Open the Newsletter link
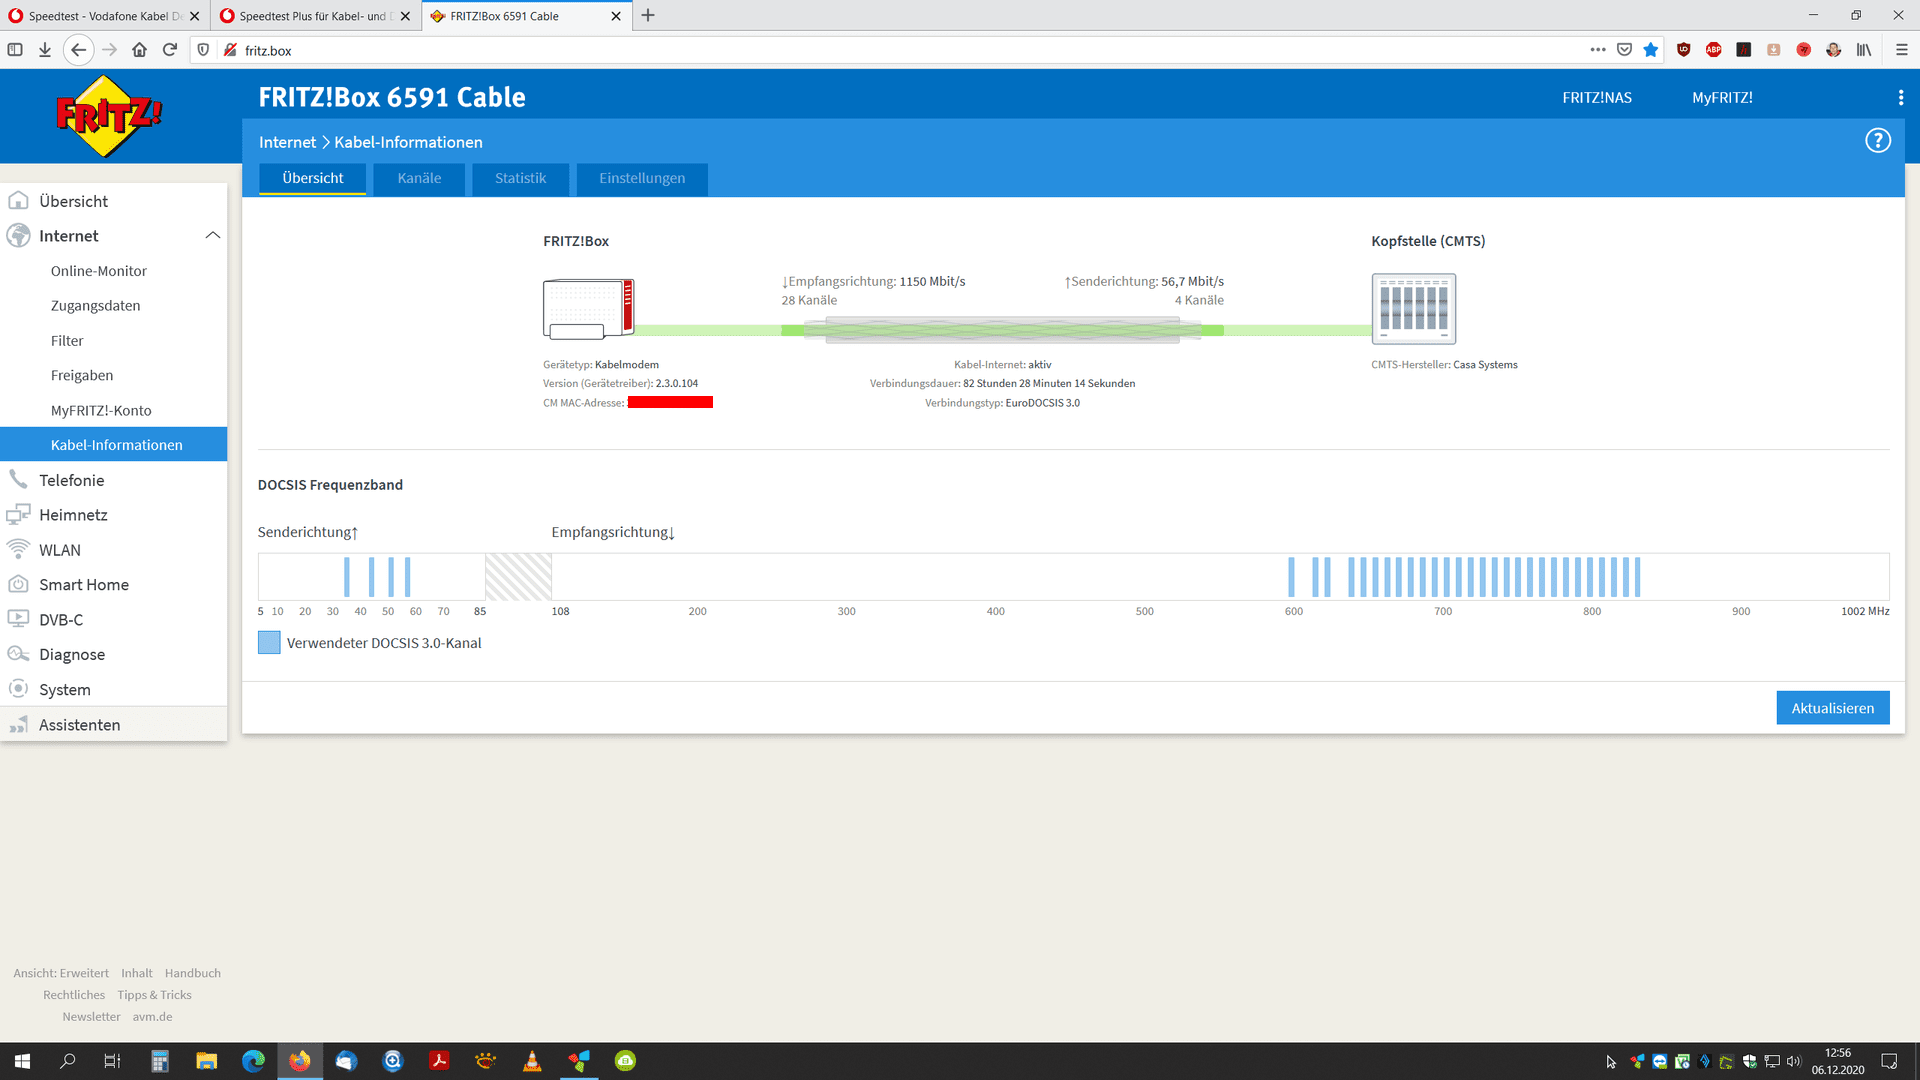1920x1080 pixels. (x=91, y=1017)
